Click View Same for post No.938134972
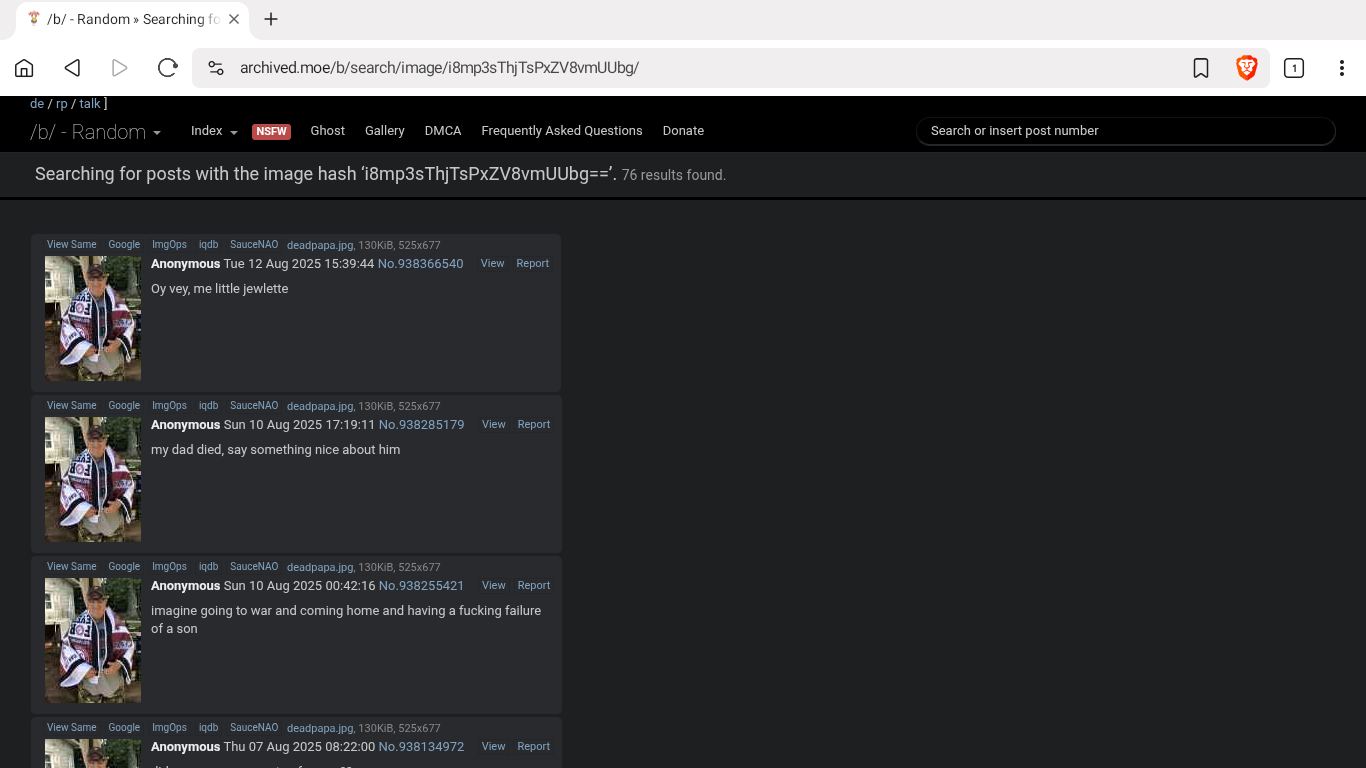The height and width of the screenshot is (768, 1366). [72, 728]
